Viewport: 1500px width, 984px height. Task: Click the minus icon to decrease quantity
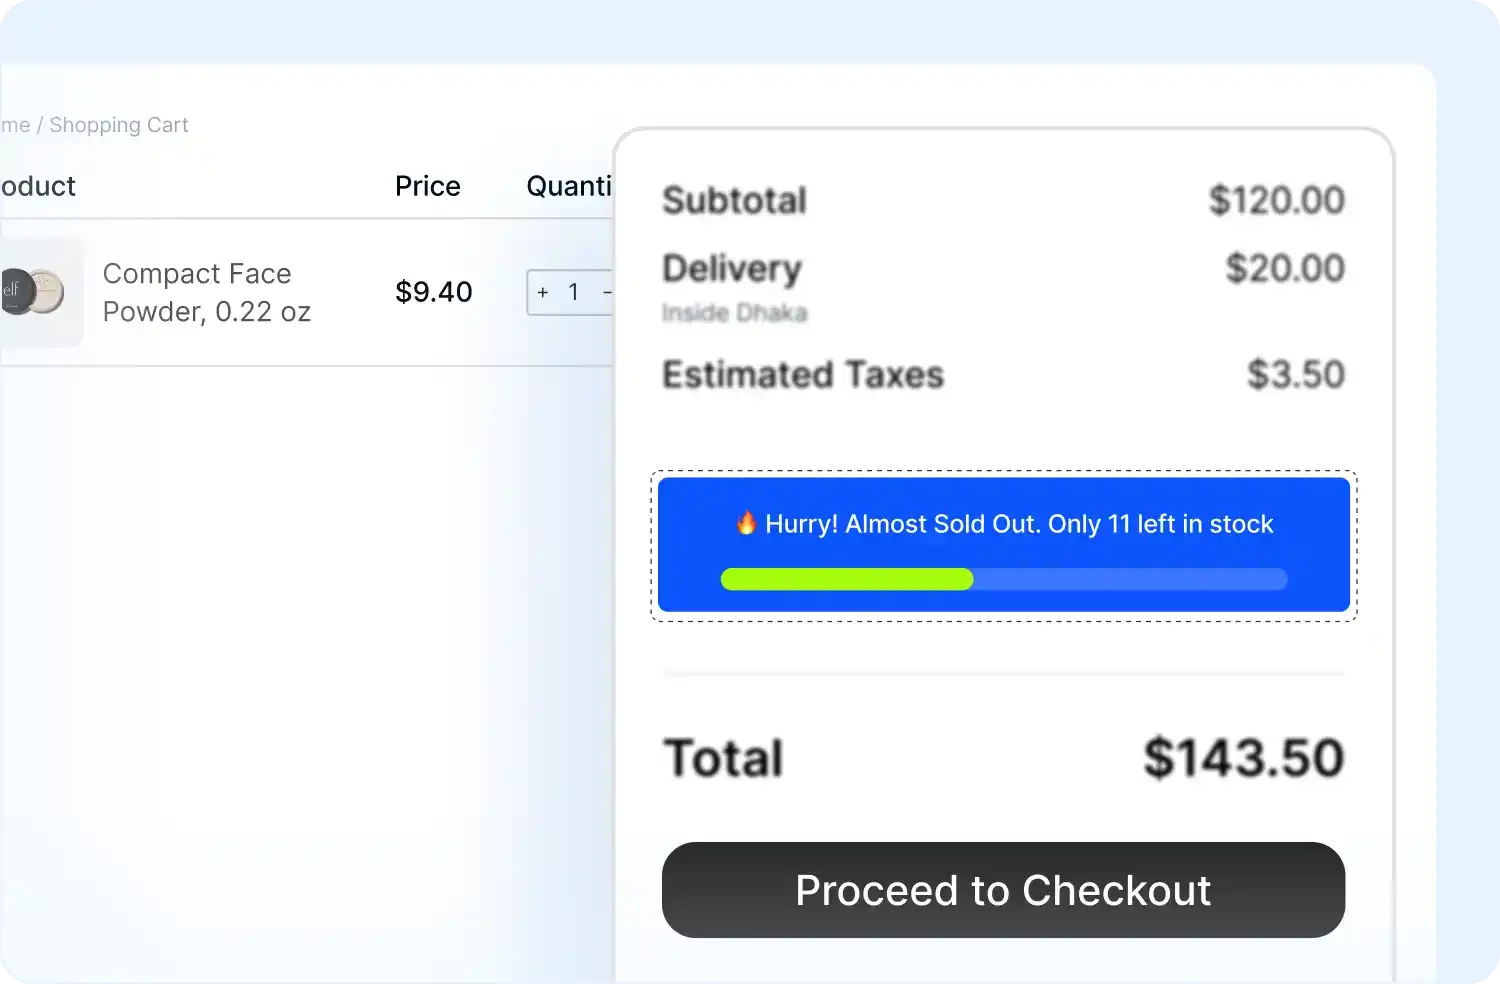pyautogui.click(x=610, y=292)
